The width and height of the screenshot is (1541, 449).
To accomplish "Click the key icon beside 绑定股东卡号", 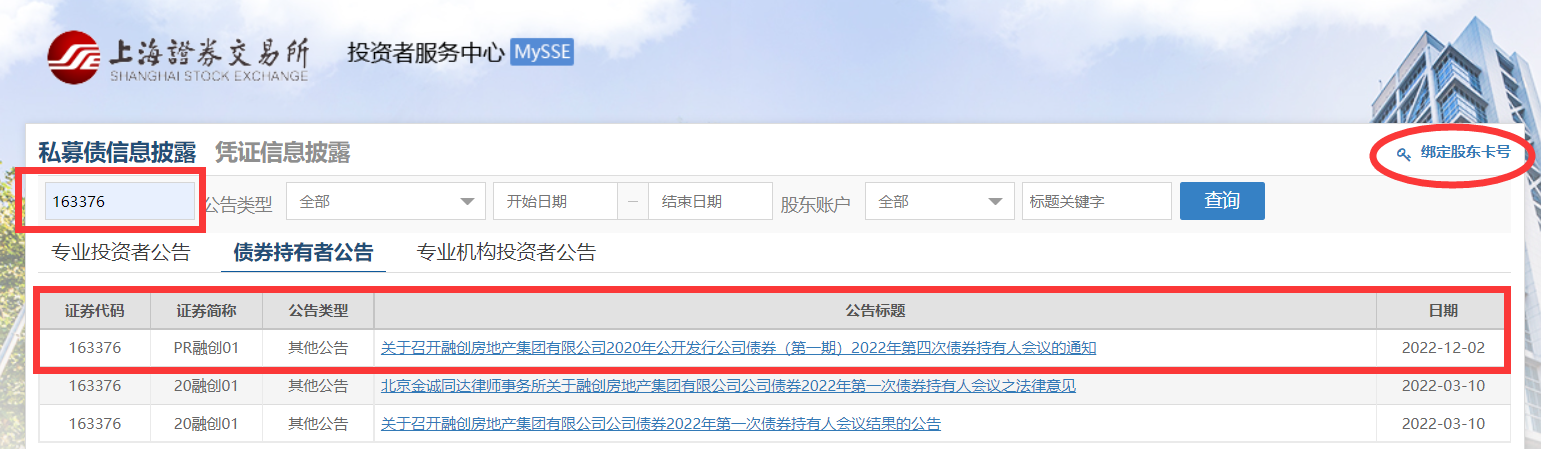I will tap(1404, 154).
